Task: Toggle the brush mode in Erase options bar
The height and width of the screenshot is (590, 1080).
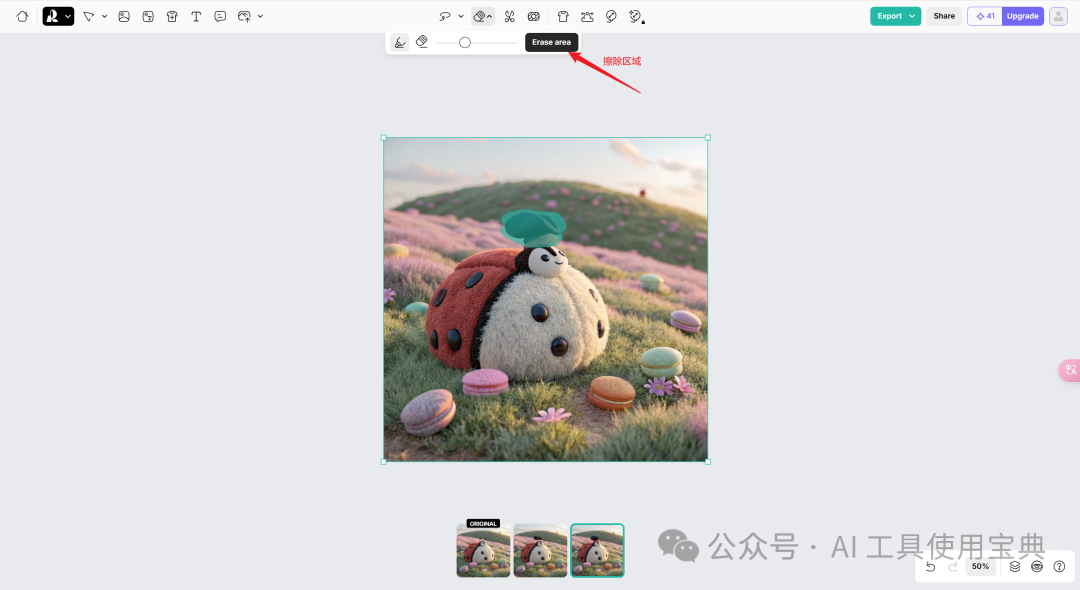Action: tap(398, 41)
